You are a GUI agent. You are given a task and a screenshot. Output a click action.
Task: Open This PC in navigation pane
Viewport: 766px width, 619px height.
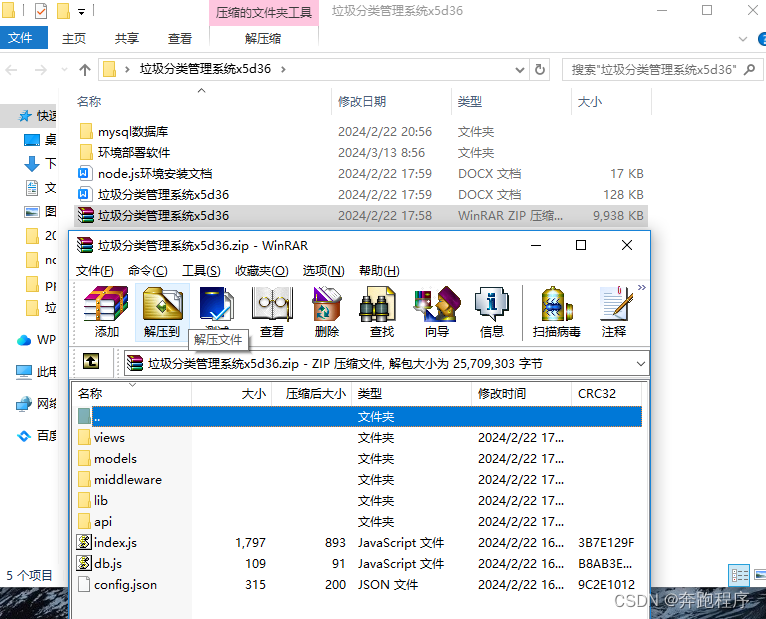click(x=37, y=372)
